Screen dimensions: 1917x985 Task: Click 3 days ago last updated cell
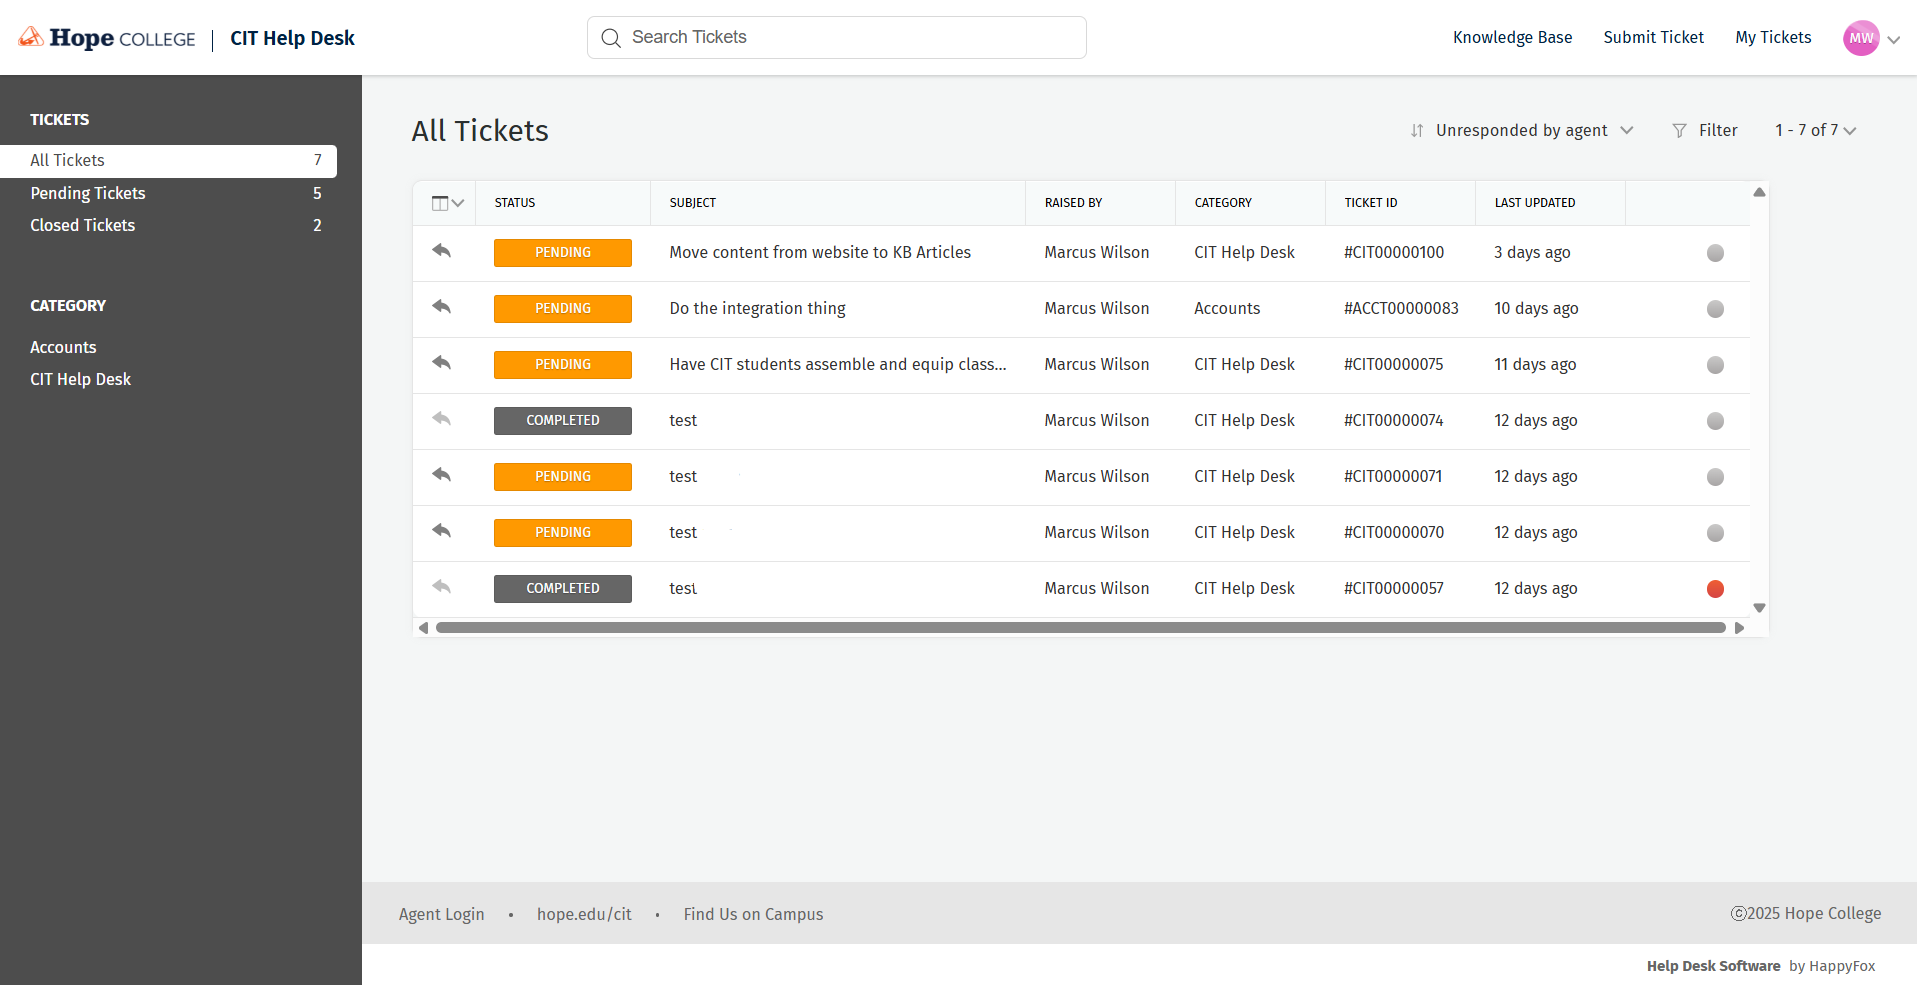1532,253
